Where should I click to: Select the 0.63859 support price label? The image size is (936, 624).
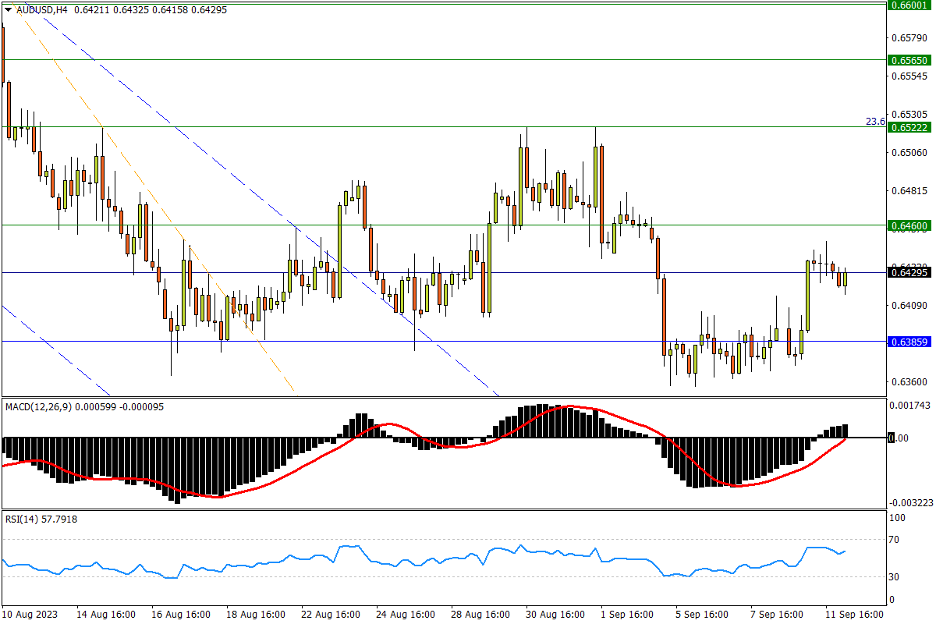pyautogui.click(x=909, y=342)
